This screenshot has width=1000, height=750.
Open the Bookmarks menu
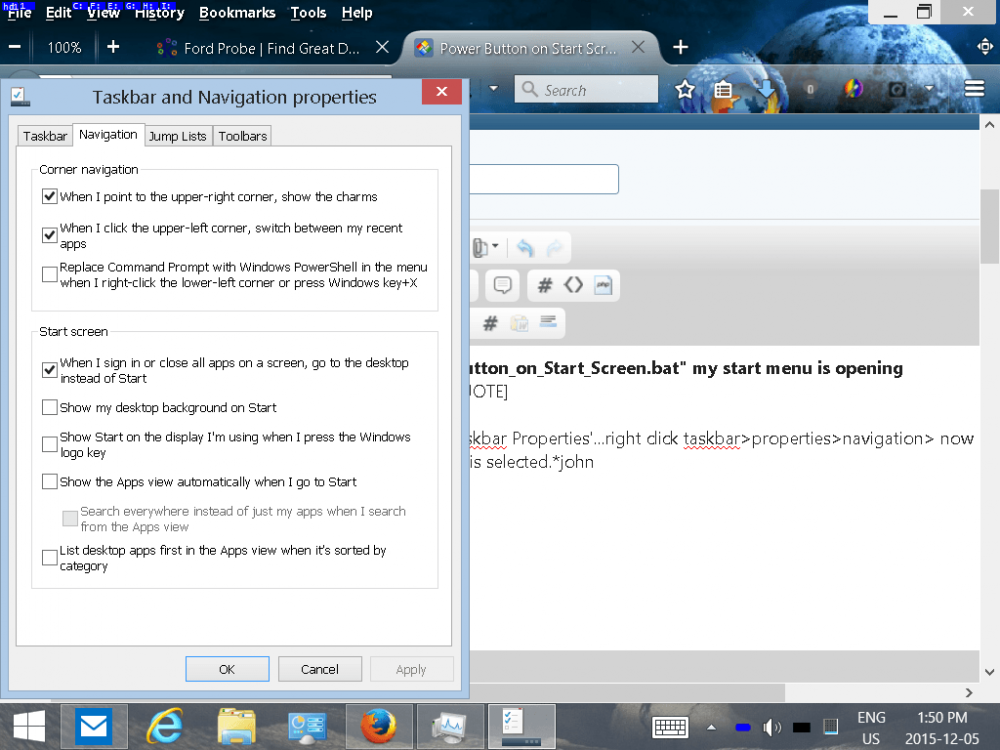[x=236, y=13]
